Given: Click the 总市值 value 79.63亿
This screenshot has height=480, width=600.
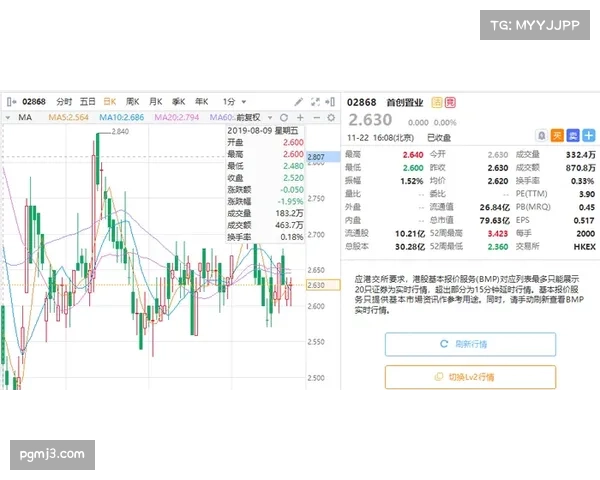Looking at the screenshot, I should [495, 220].
